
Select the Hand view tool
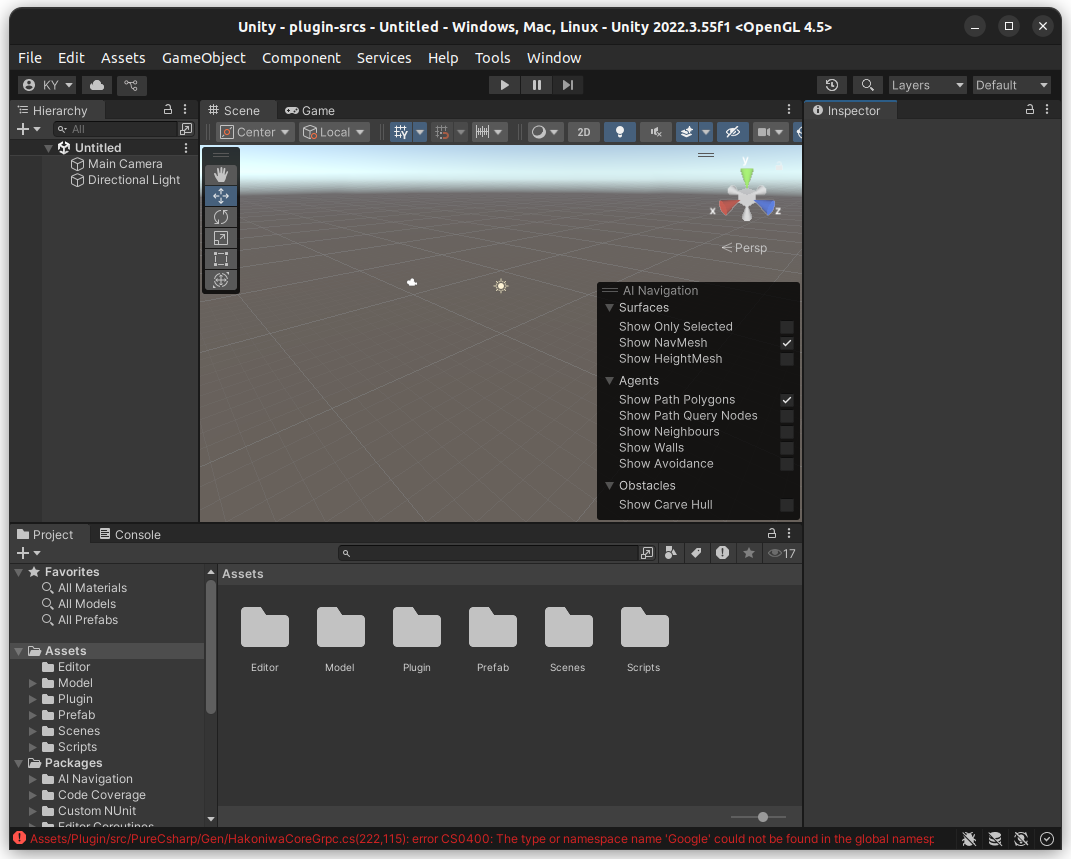[x=221, y=175]
